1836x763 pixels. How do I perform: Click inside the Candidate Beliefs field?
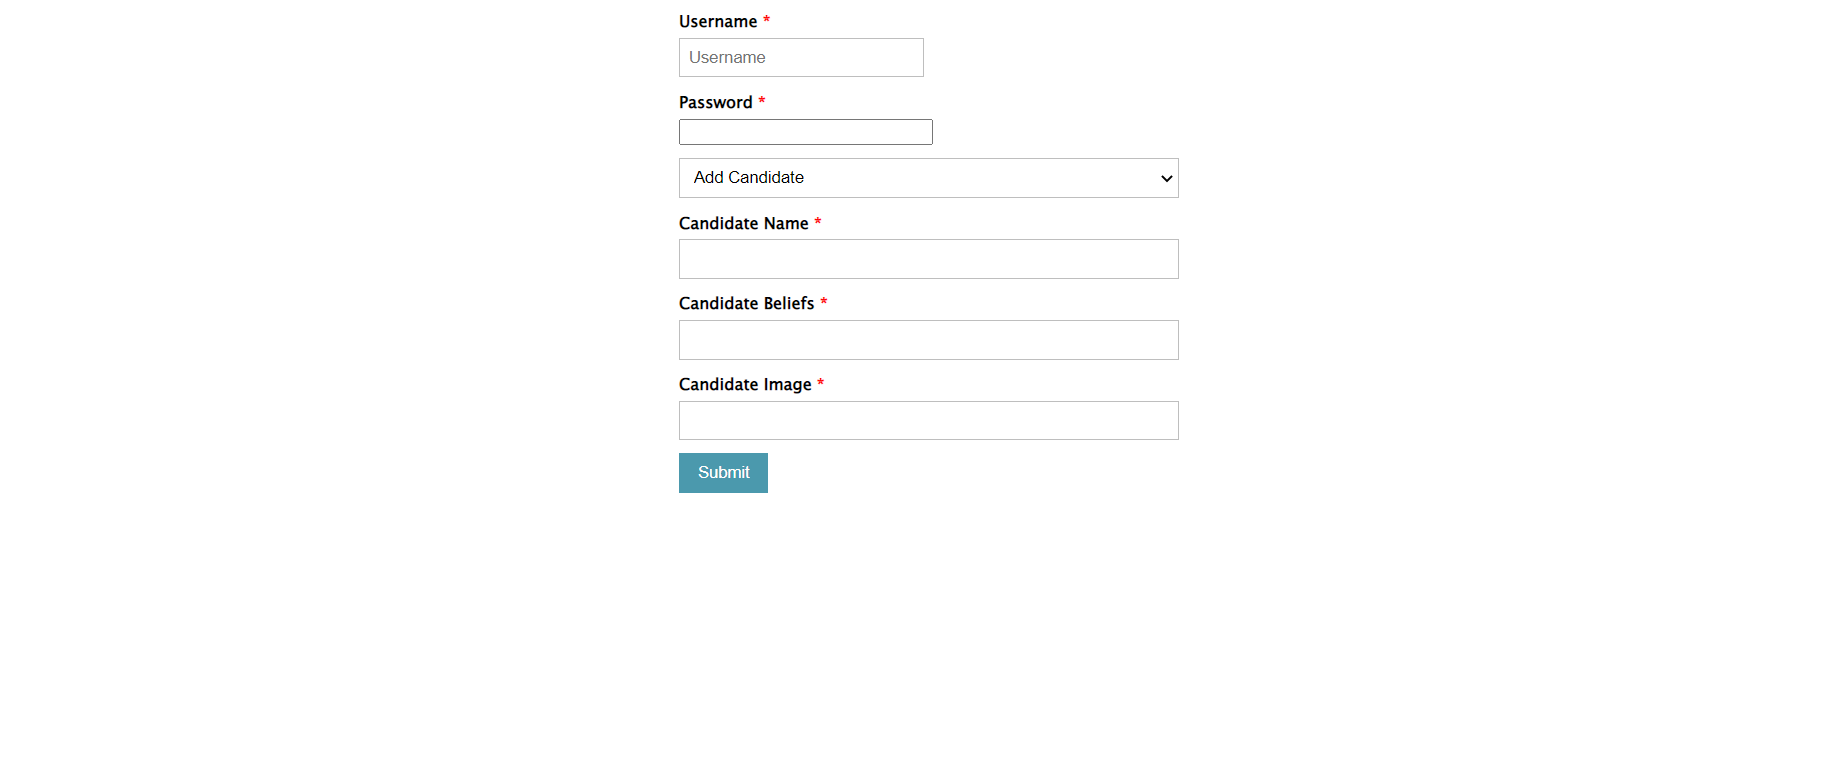[928, 340]
